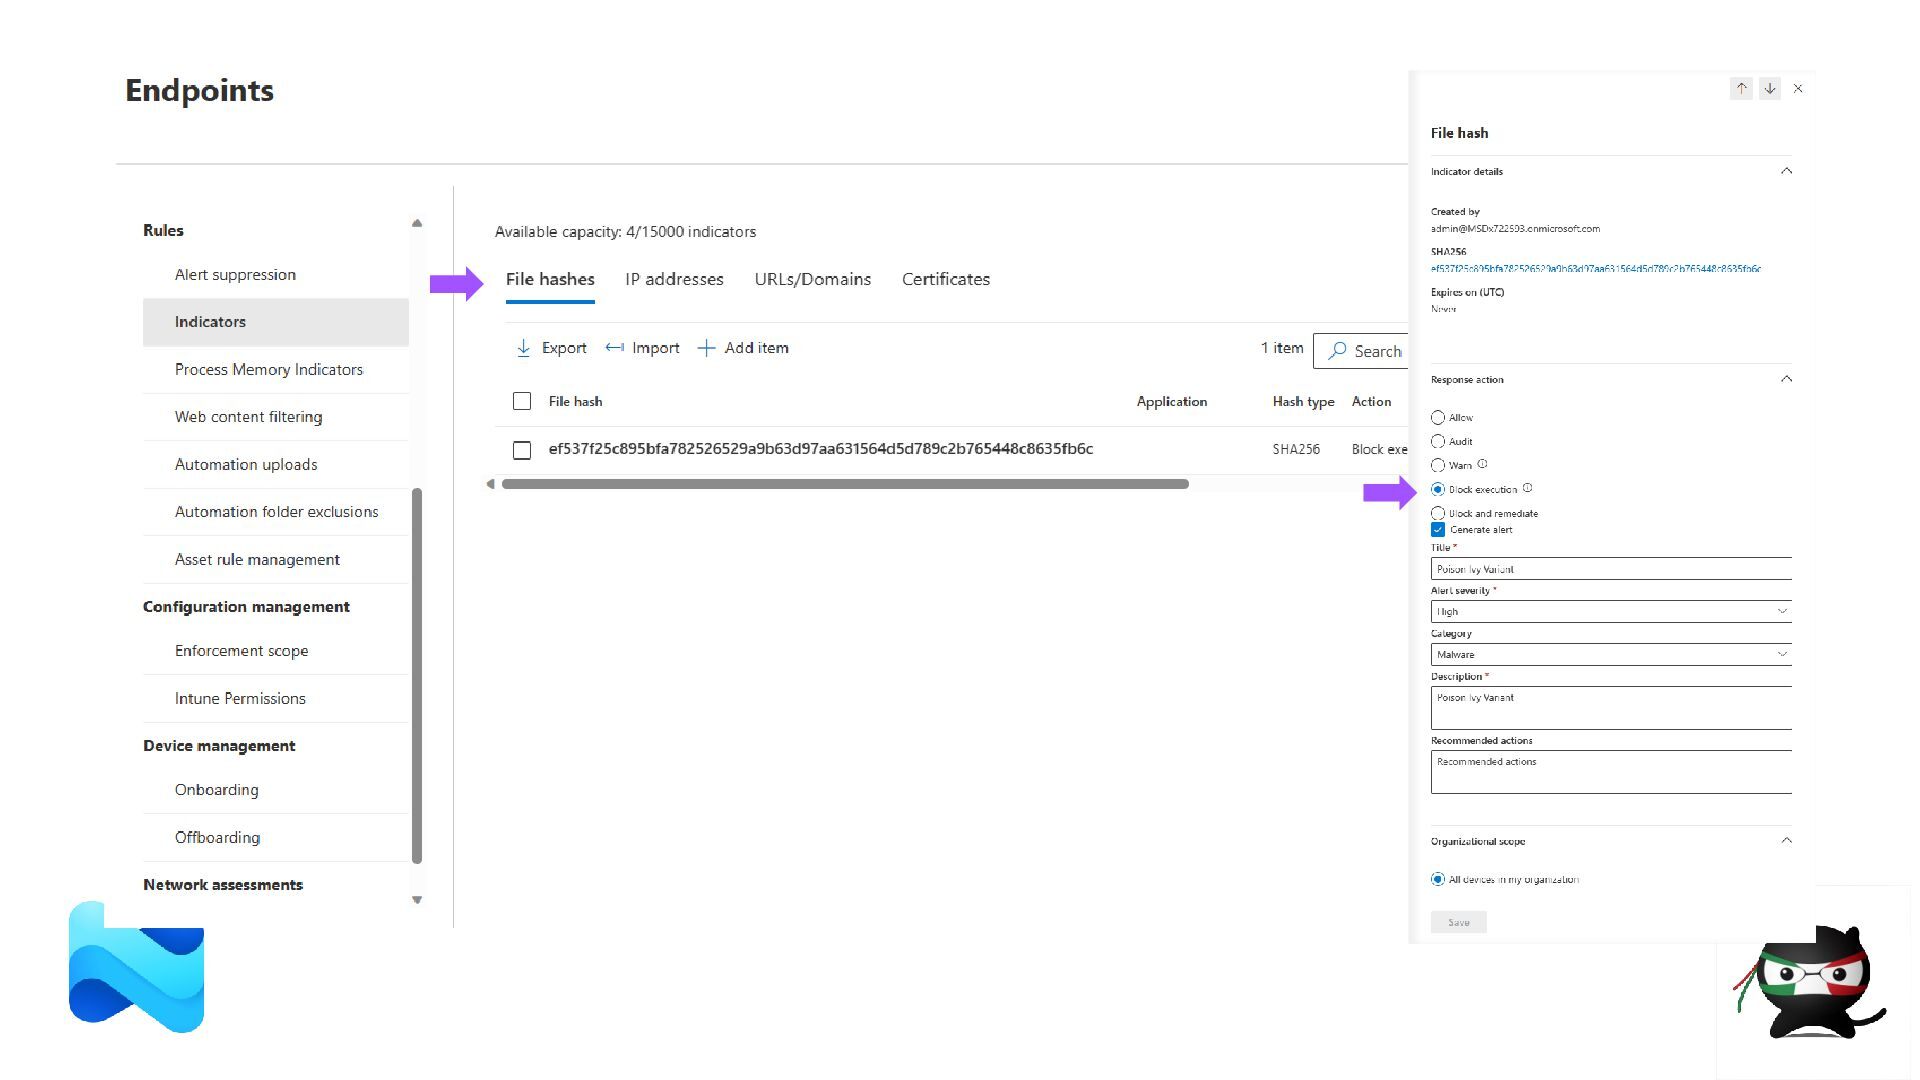Click the Search magnifier icon
The height and width of the screenshot is (1080, 1920).
point(1337,351)
